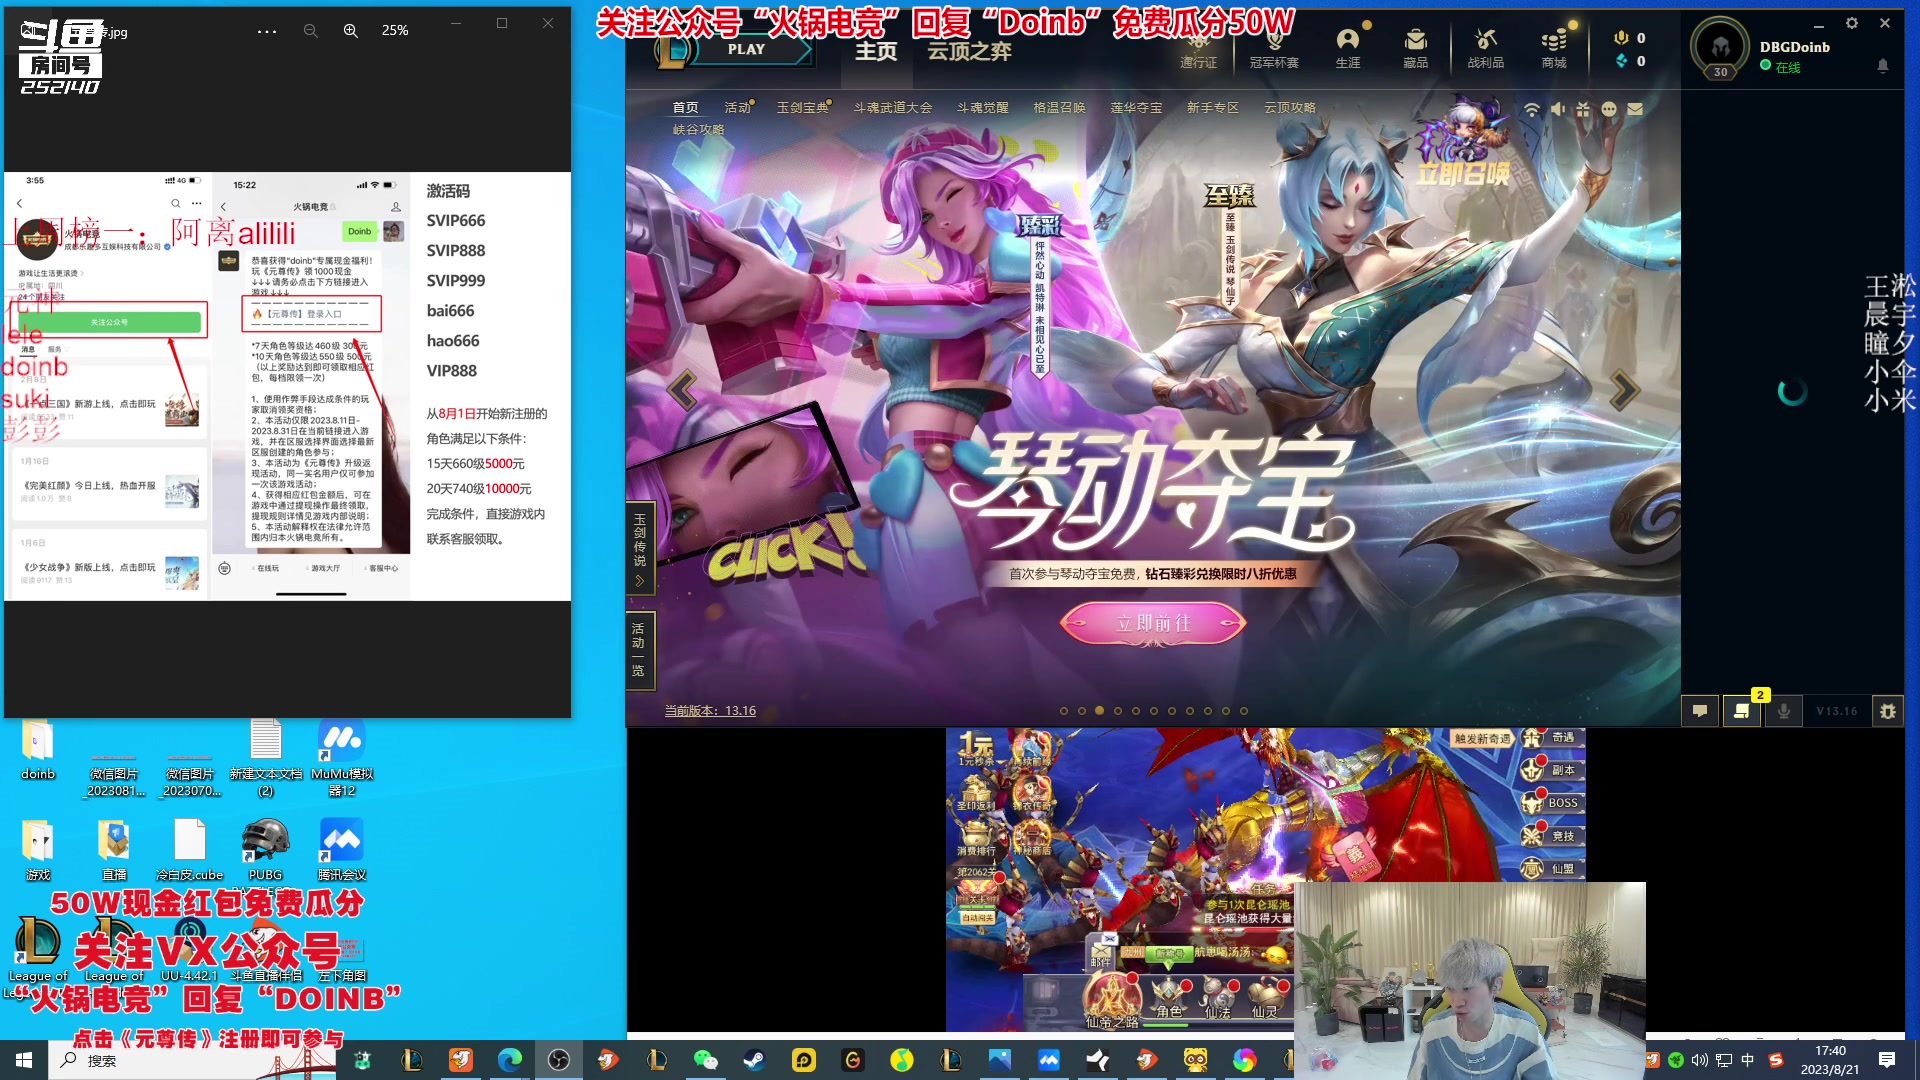Select the 新手专区 sub-tab

[1212, 107]
